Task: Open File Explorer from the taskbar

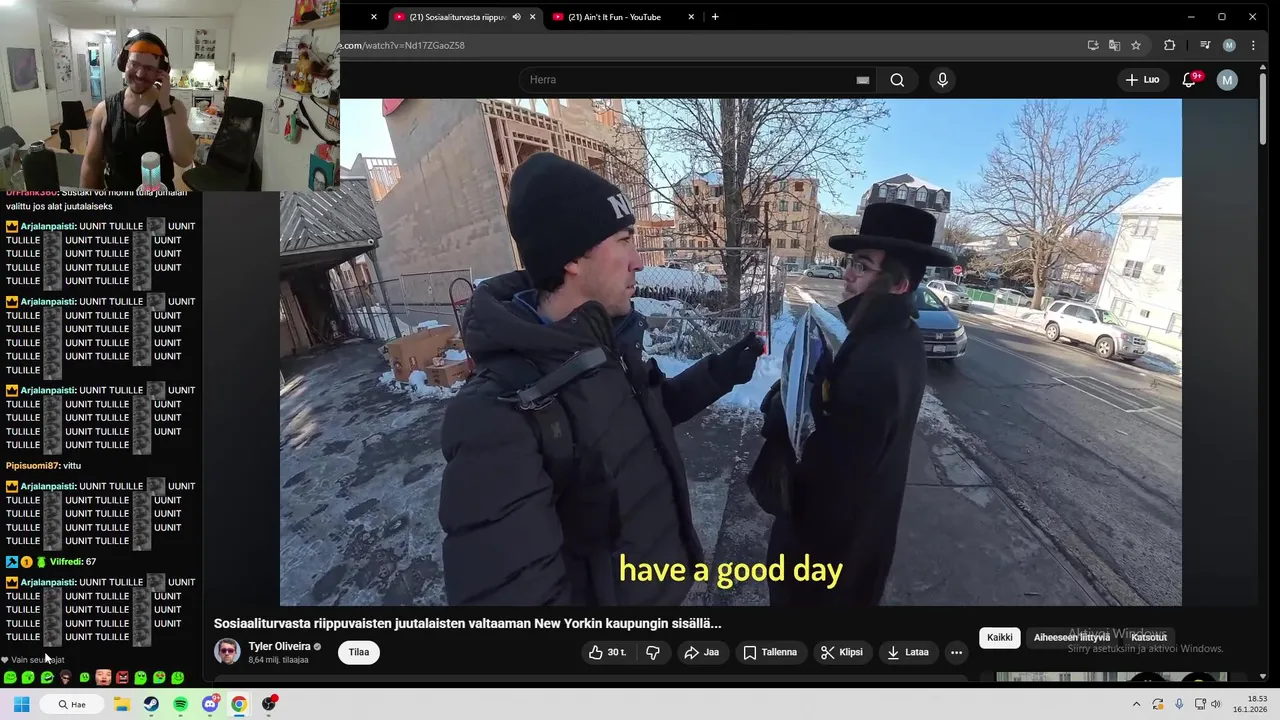Action: 122,704
